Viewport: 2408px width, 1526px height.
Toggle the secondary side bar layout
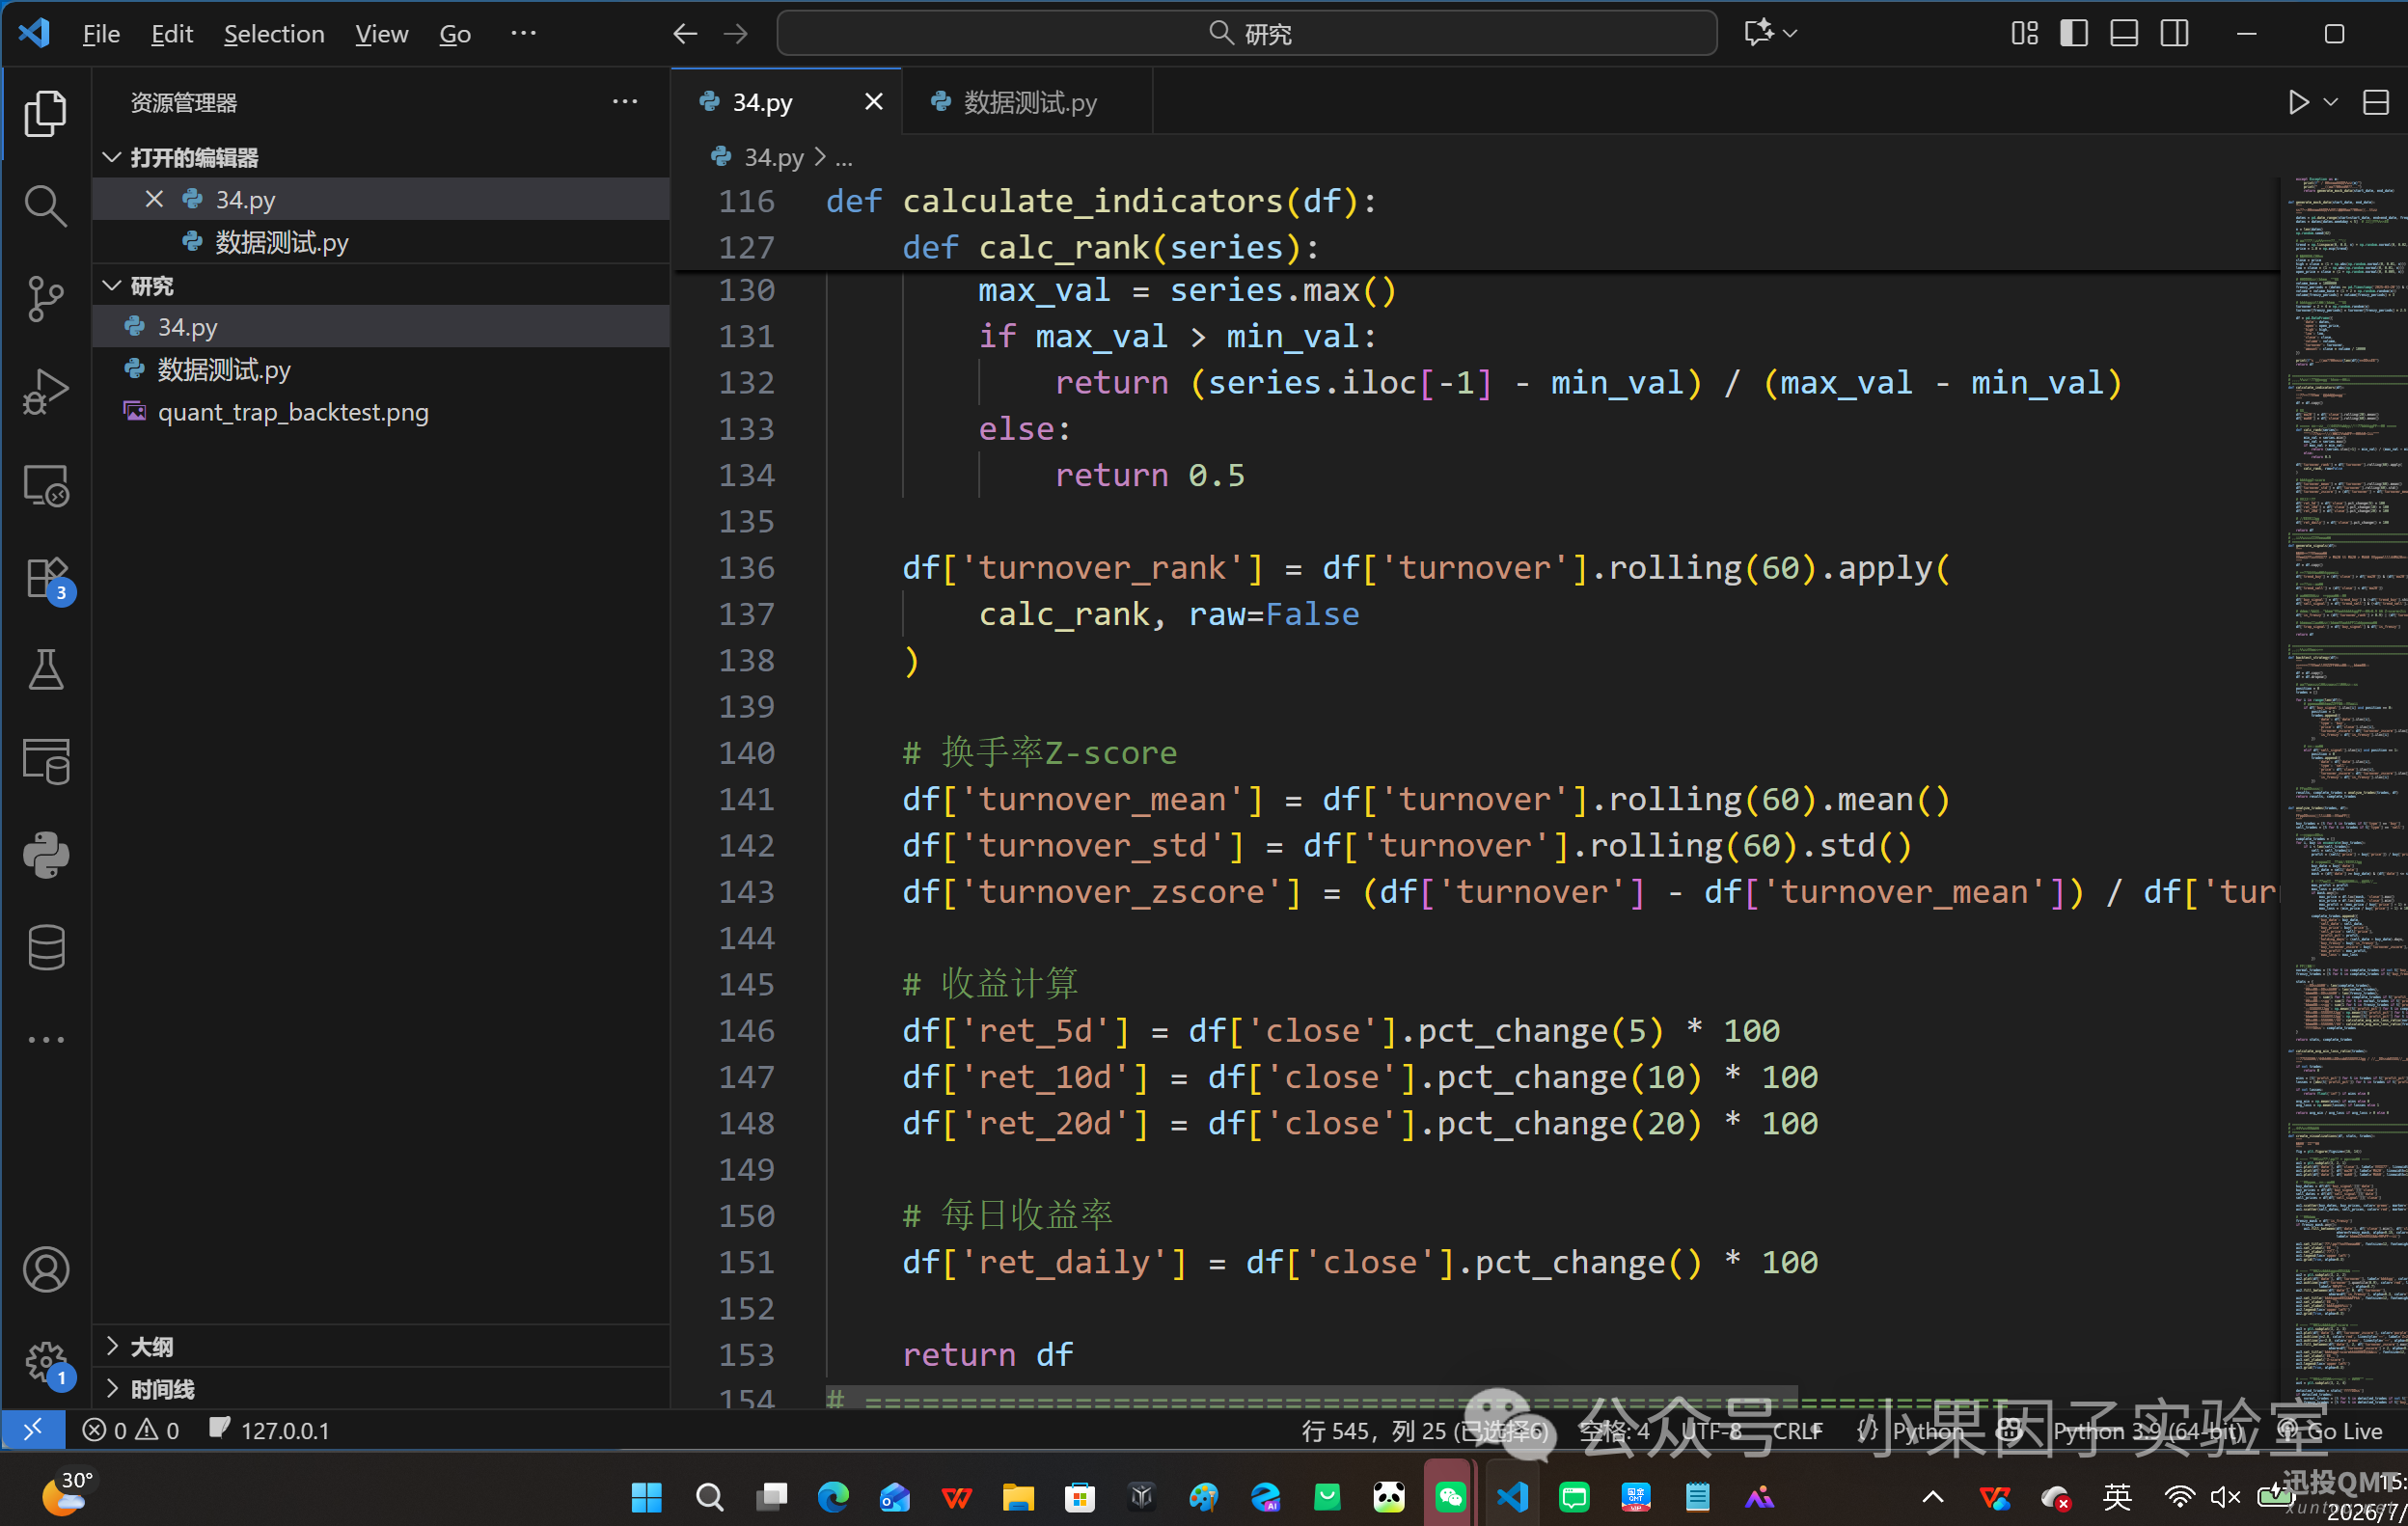coord(2174,33)
